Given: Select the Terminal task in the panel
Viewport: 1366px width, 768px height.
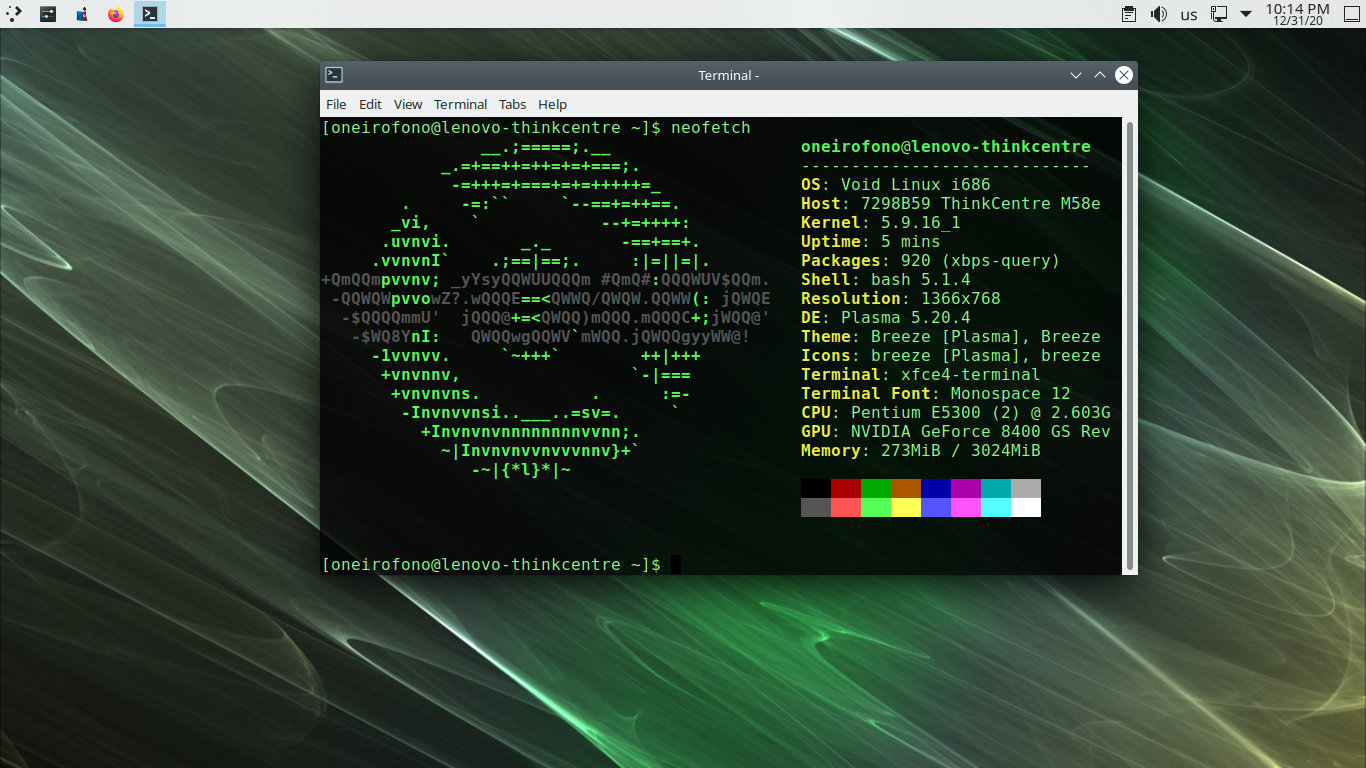Looking at the screenshot, I should point(150,14).
